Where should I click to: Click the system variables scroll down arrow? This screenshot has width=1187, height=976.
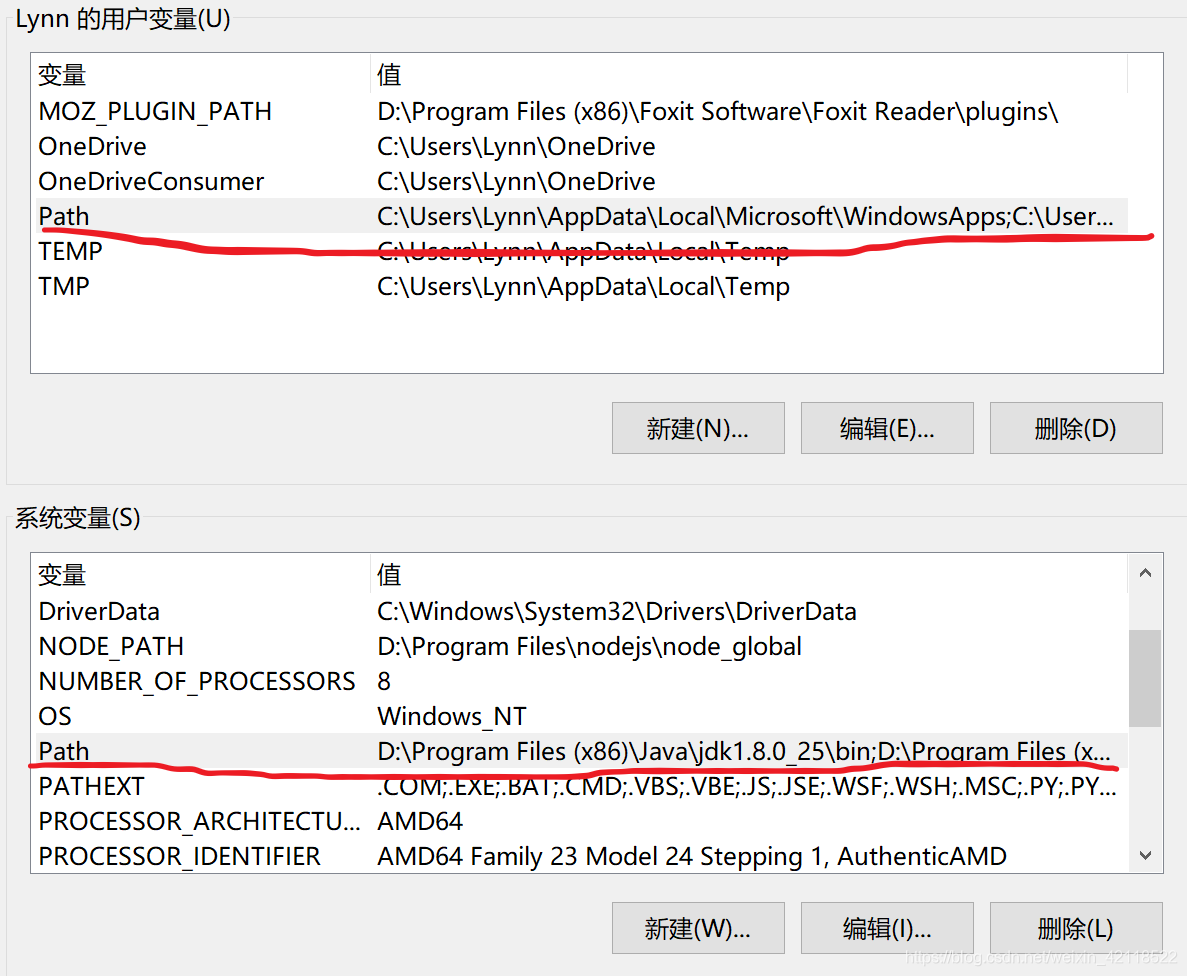coord(1145,855)
